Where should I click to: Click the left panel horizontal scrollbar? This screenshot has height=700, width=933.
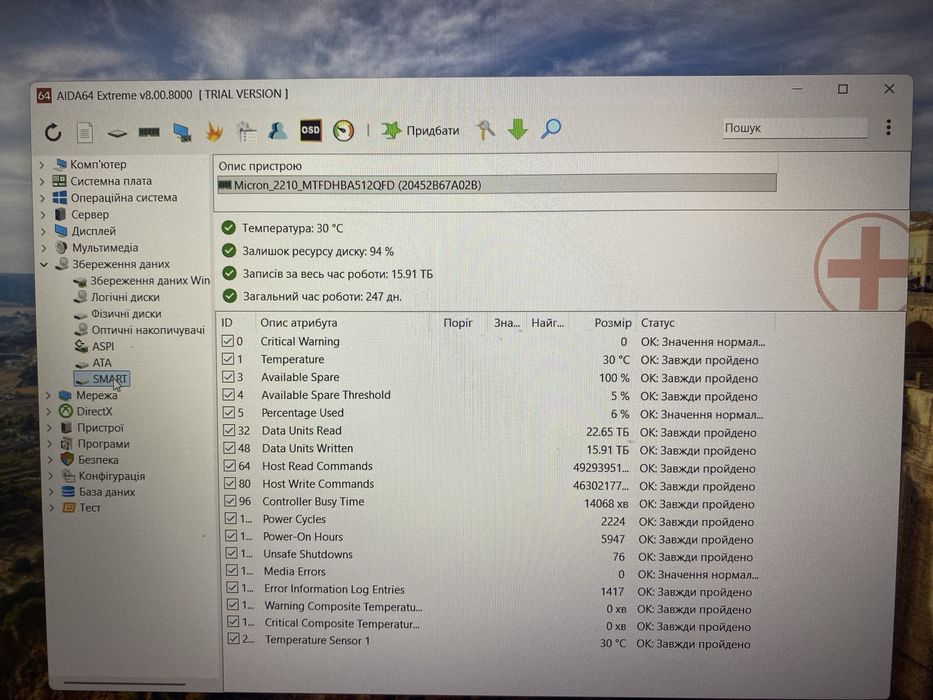pyautogui.click(x=125, y=683)
